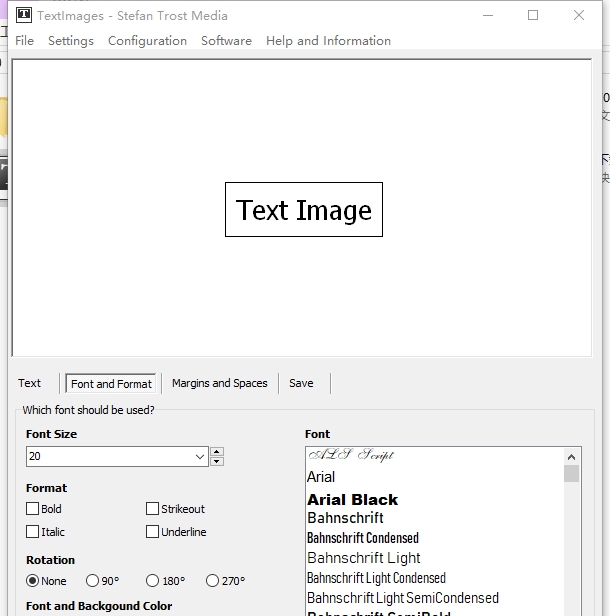
Task: Check the Strikeout format option
Action: pos(153,509)
